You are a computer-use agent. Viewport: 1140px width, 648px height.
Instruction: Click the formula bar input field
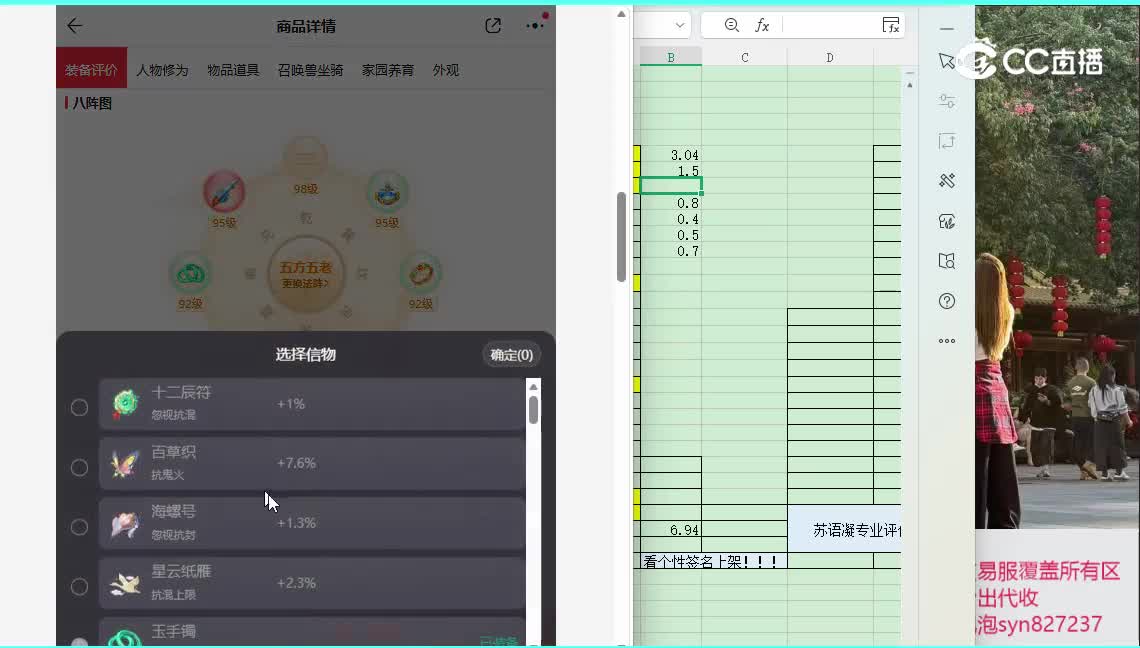829,25
